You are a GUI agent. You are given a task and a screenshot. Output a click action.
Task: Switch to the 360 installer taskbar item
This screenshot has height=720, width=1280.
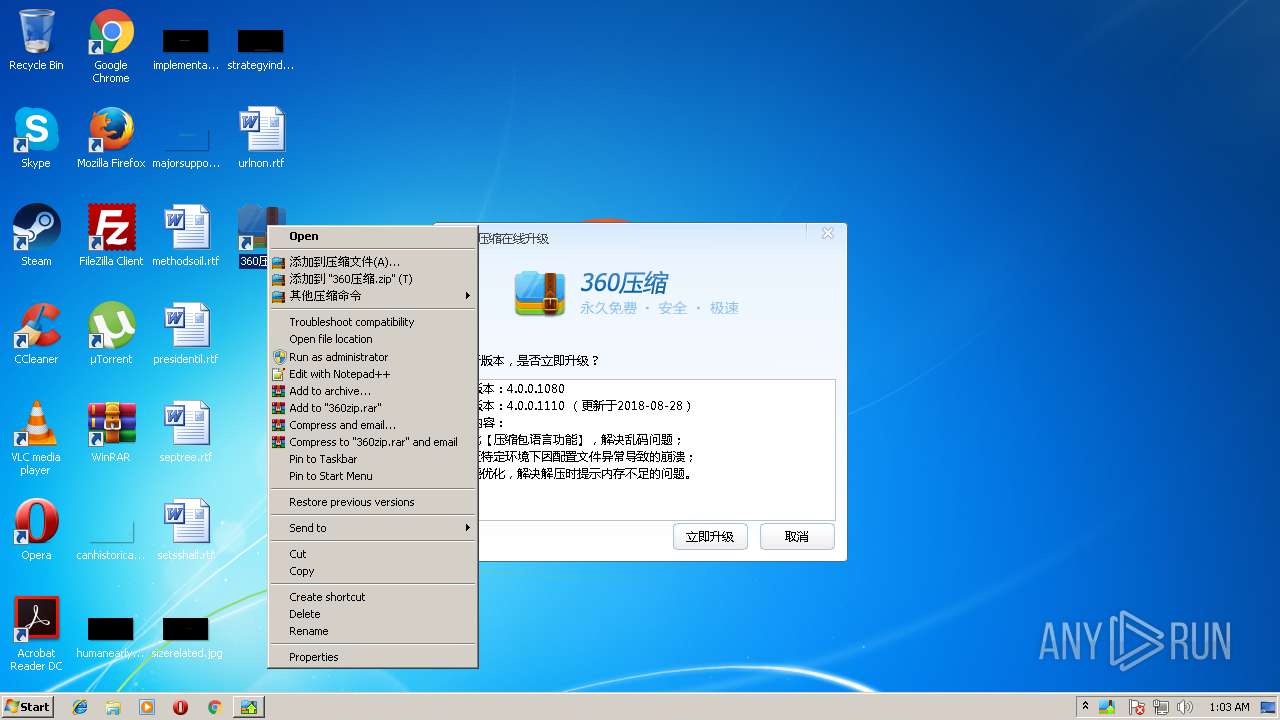pyautogui.click(x=248, y=707)
